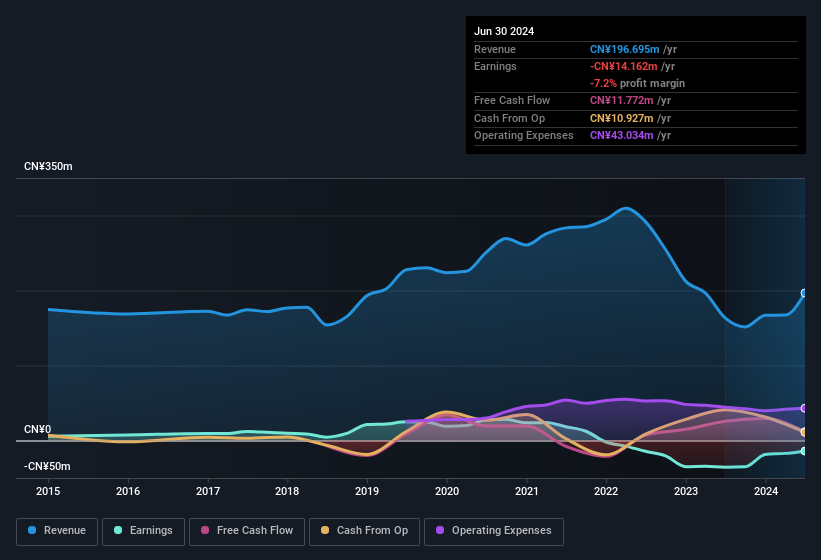
Task: Click the 2022 x-axis label
Action: tap(606, 491)
